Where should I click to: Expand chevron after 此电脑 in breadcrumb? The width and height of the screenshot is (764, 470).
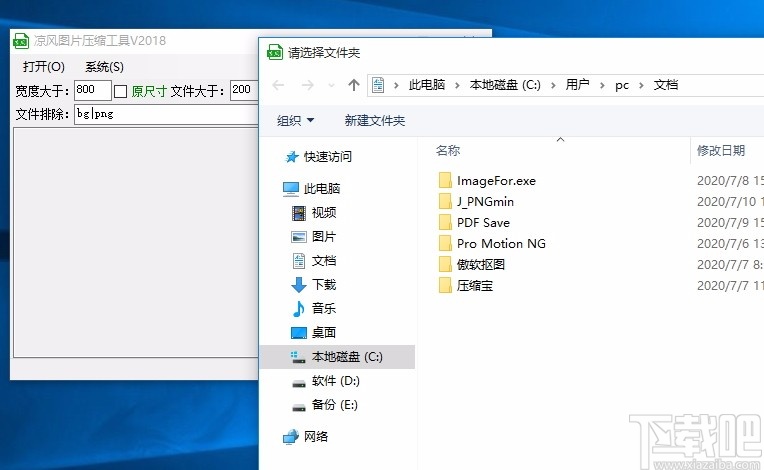tap(457, 86)
